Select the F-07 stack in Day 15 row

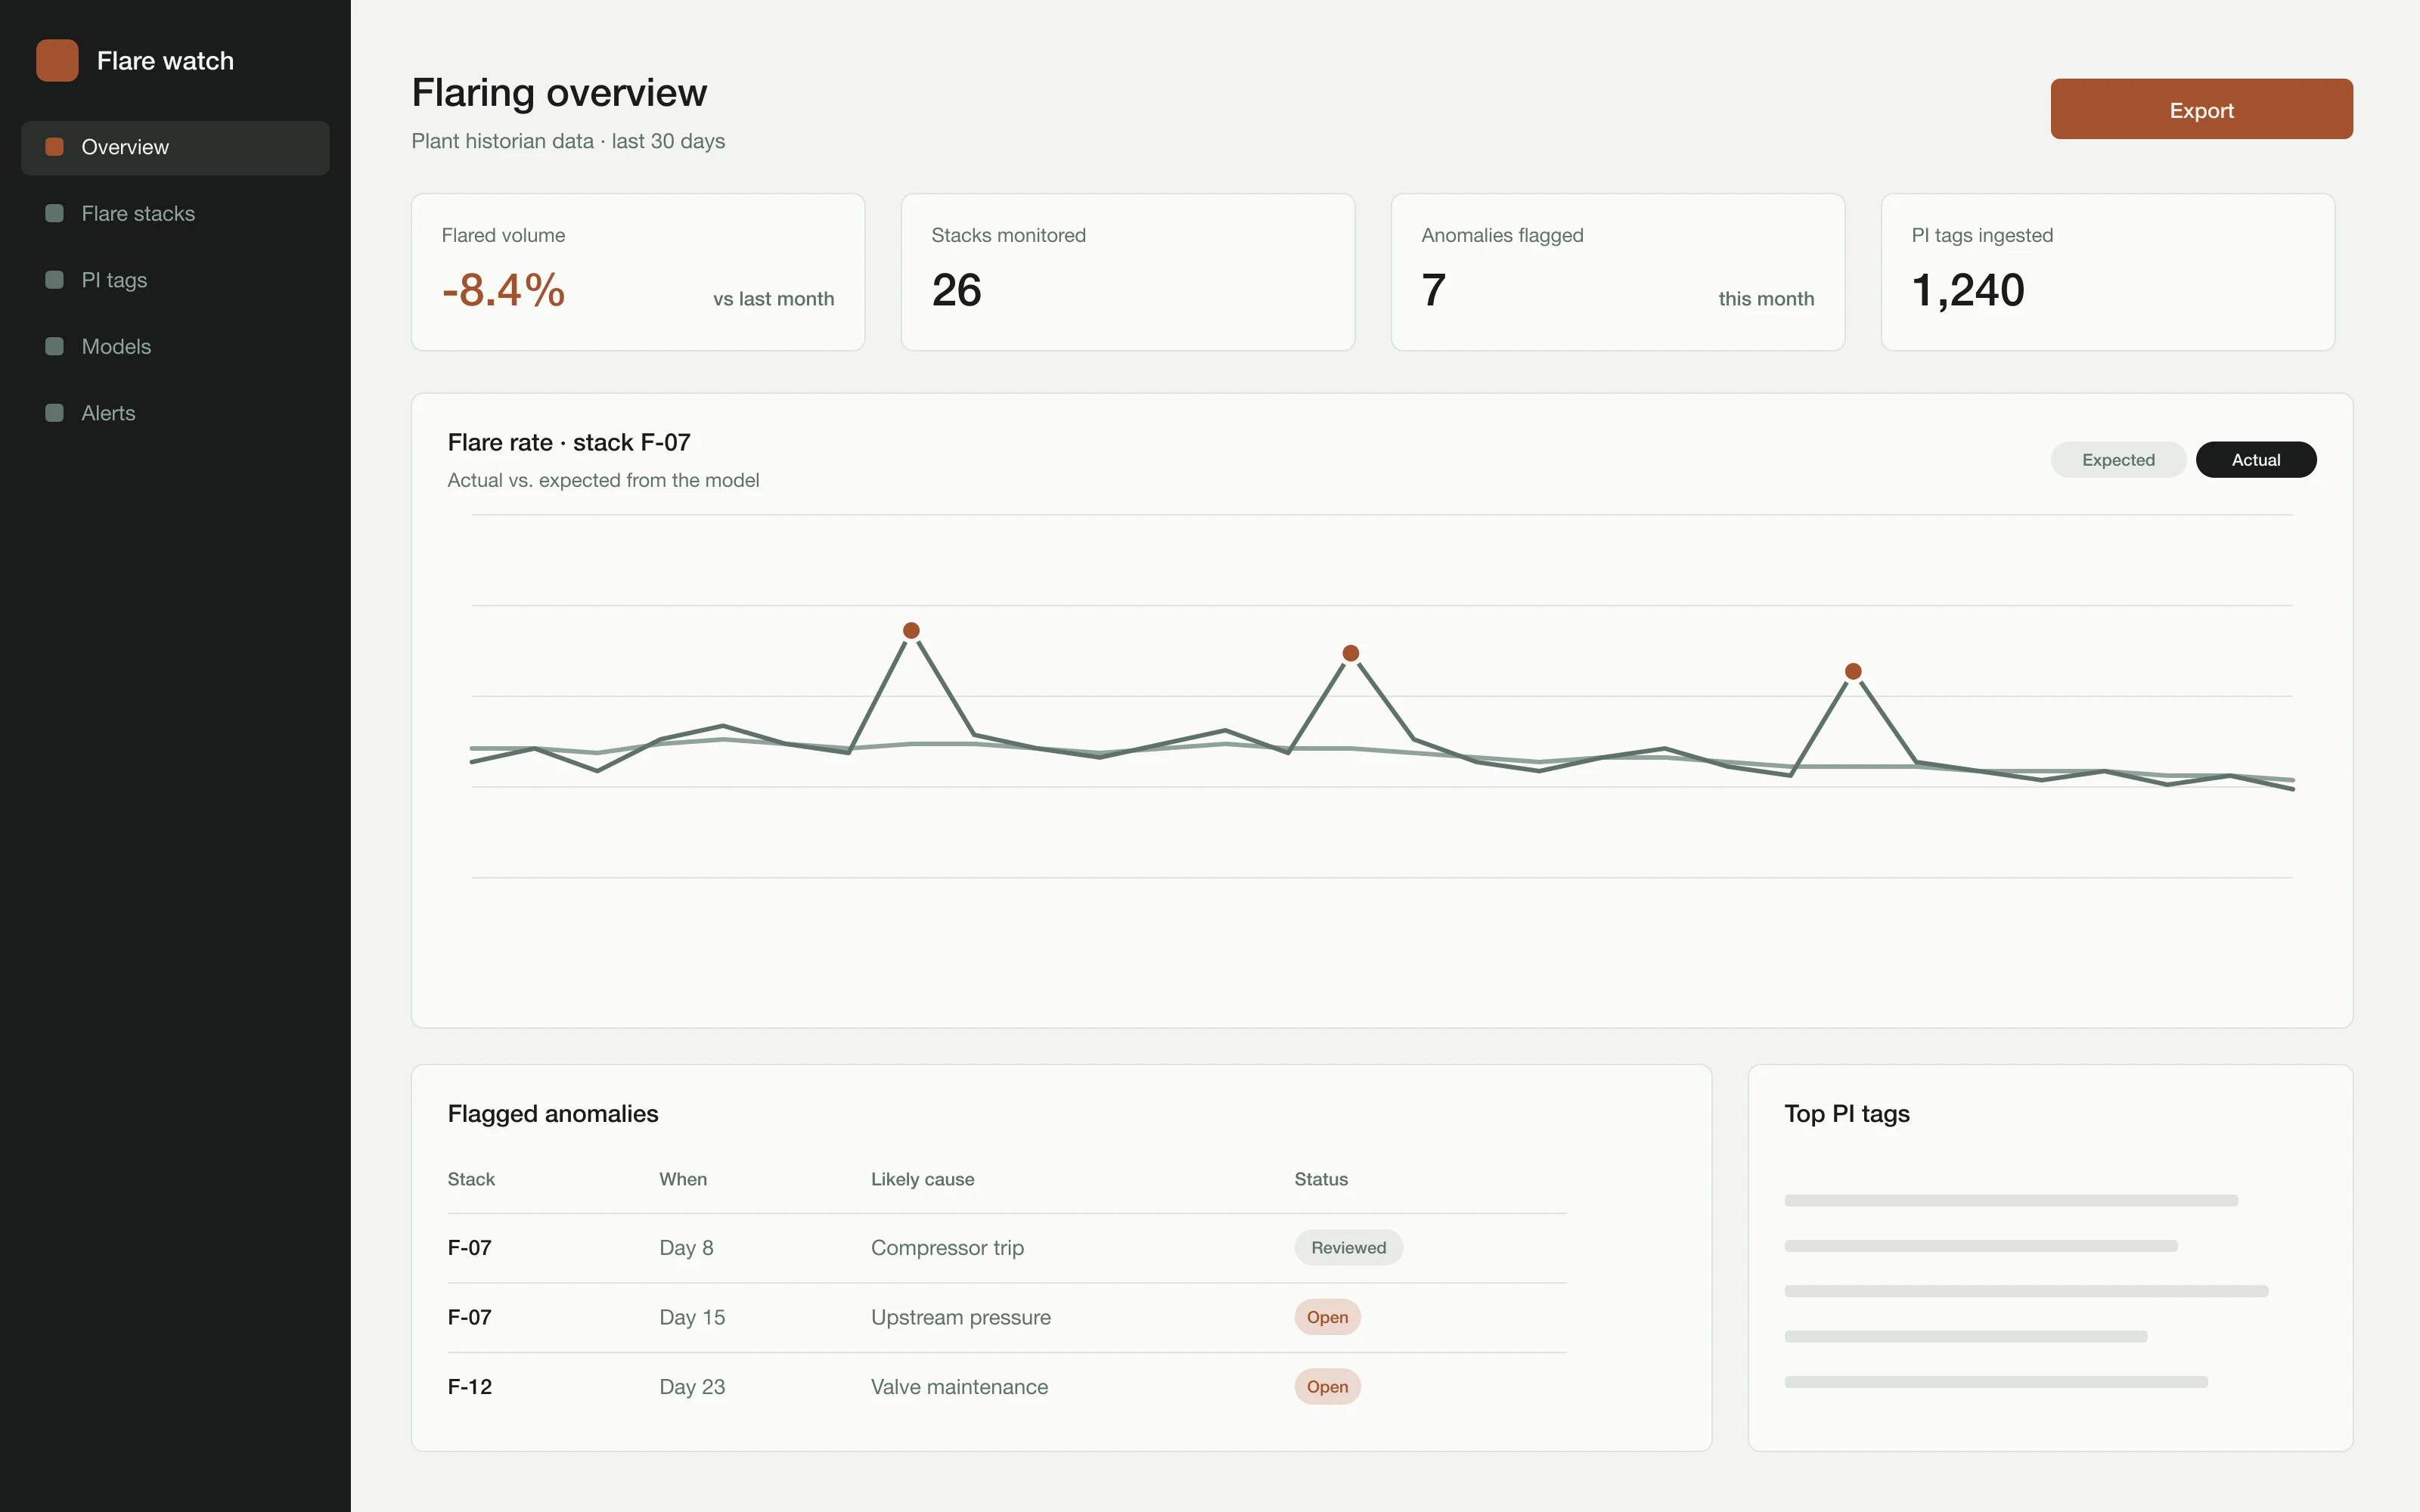pos(469,1317)
